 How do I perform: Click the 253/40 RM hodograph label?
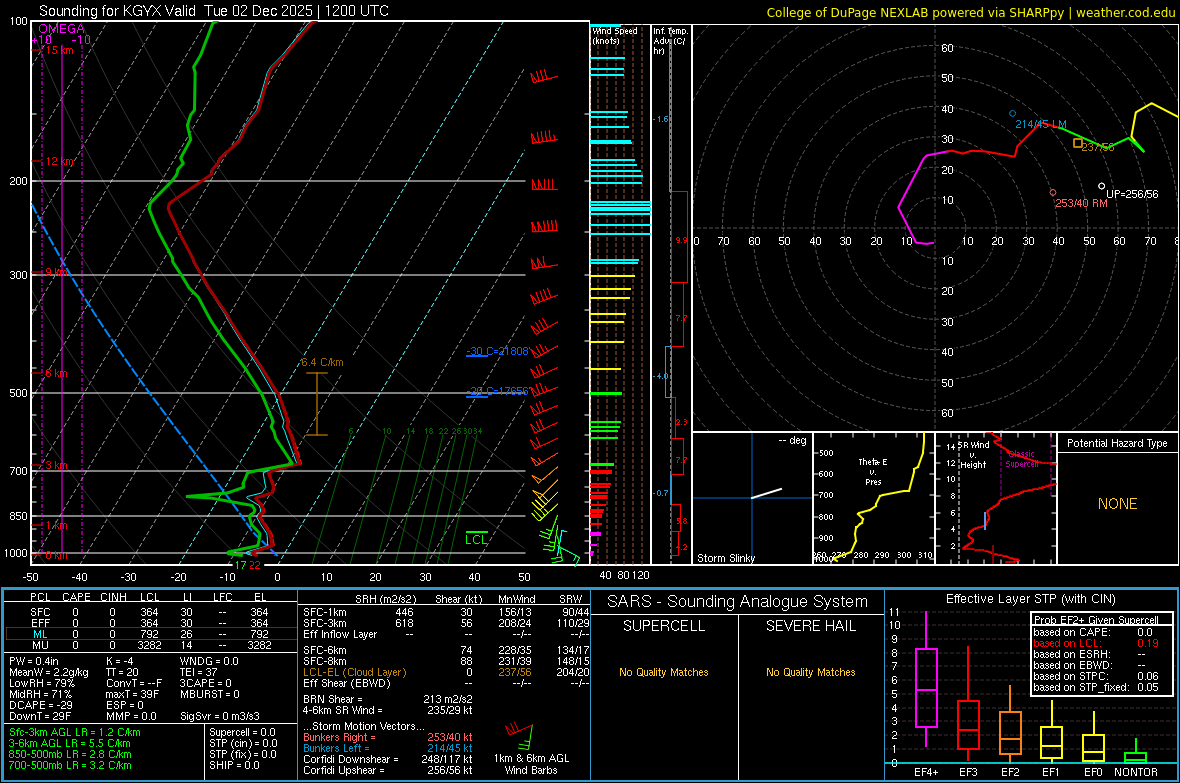coord(1081,203)
